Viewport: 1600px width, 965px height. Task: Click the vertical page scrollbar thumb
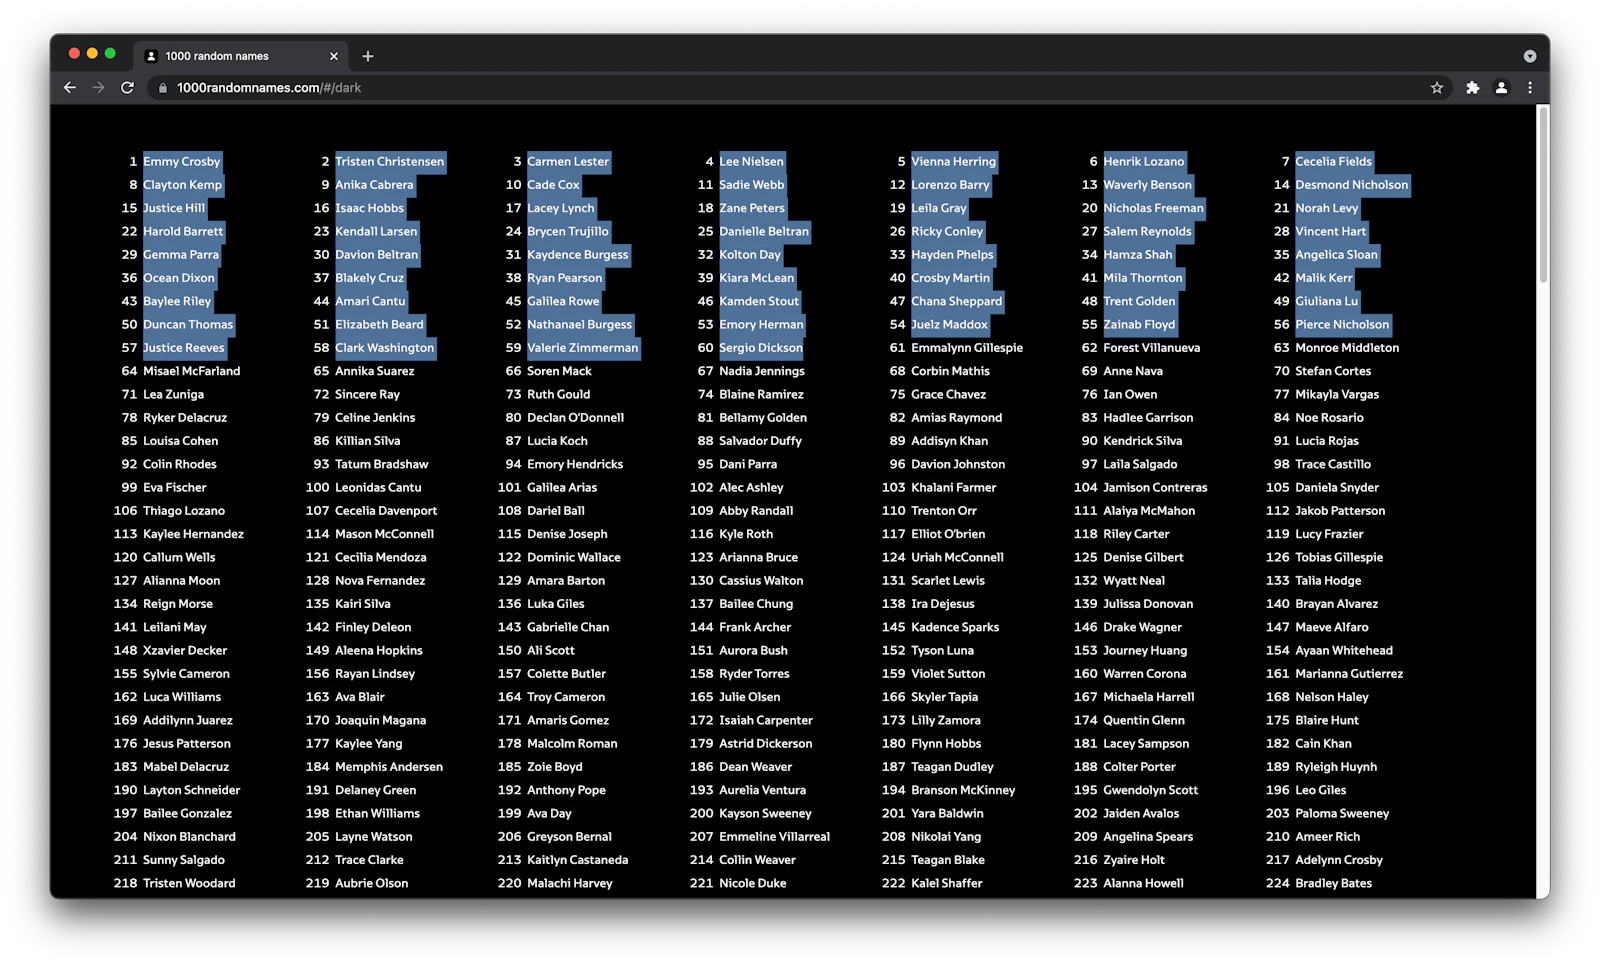(x=1543, y=194)
